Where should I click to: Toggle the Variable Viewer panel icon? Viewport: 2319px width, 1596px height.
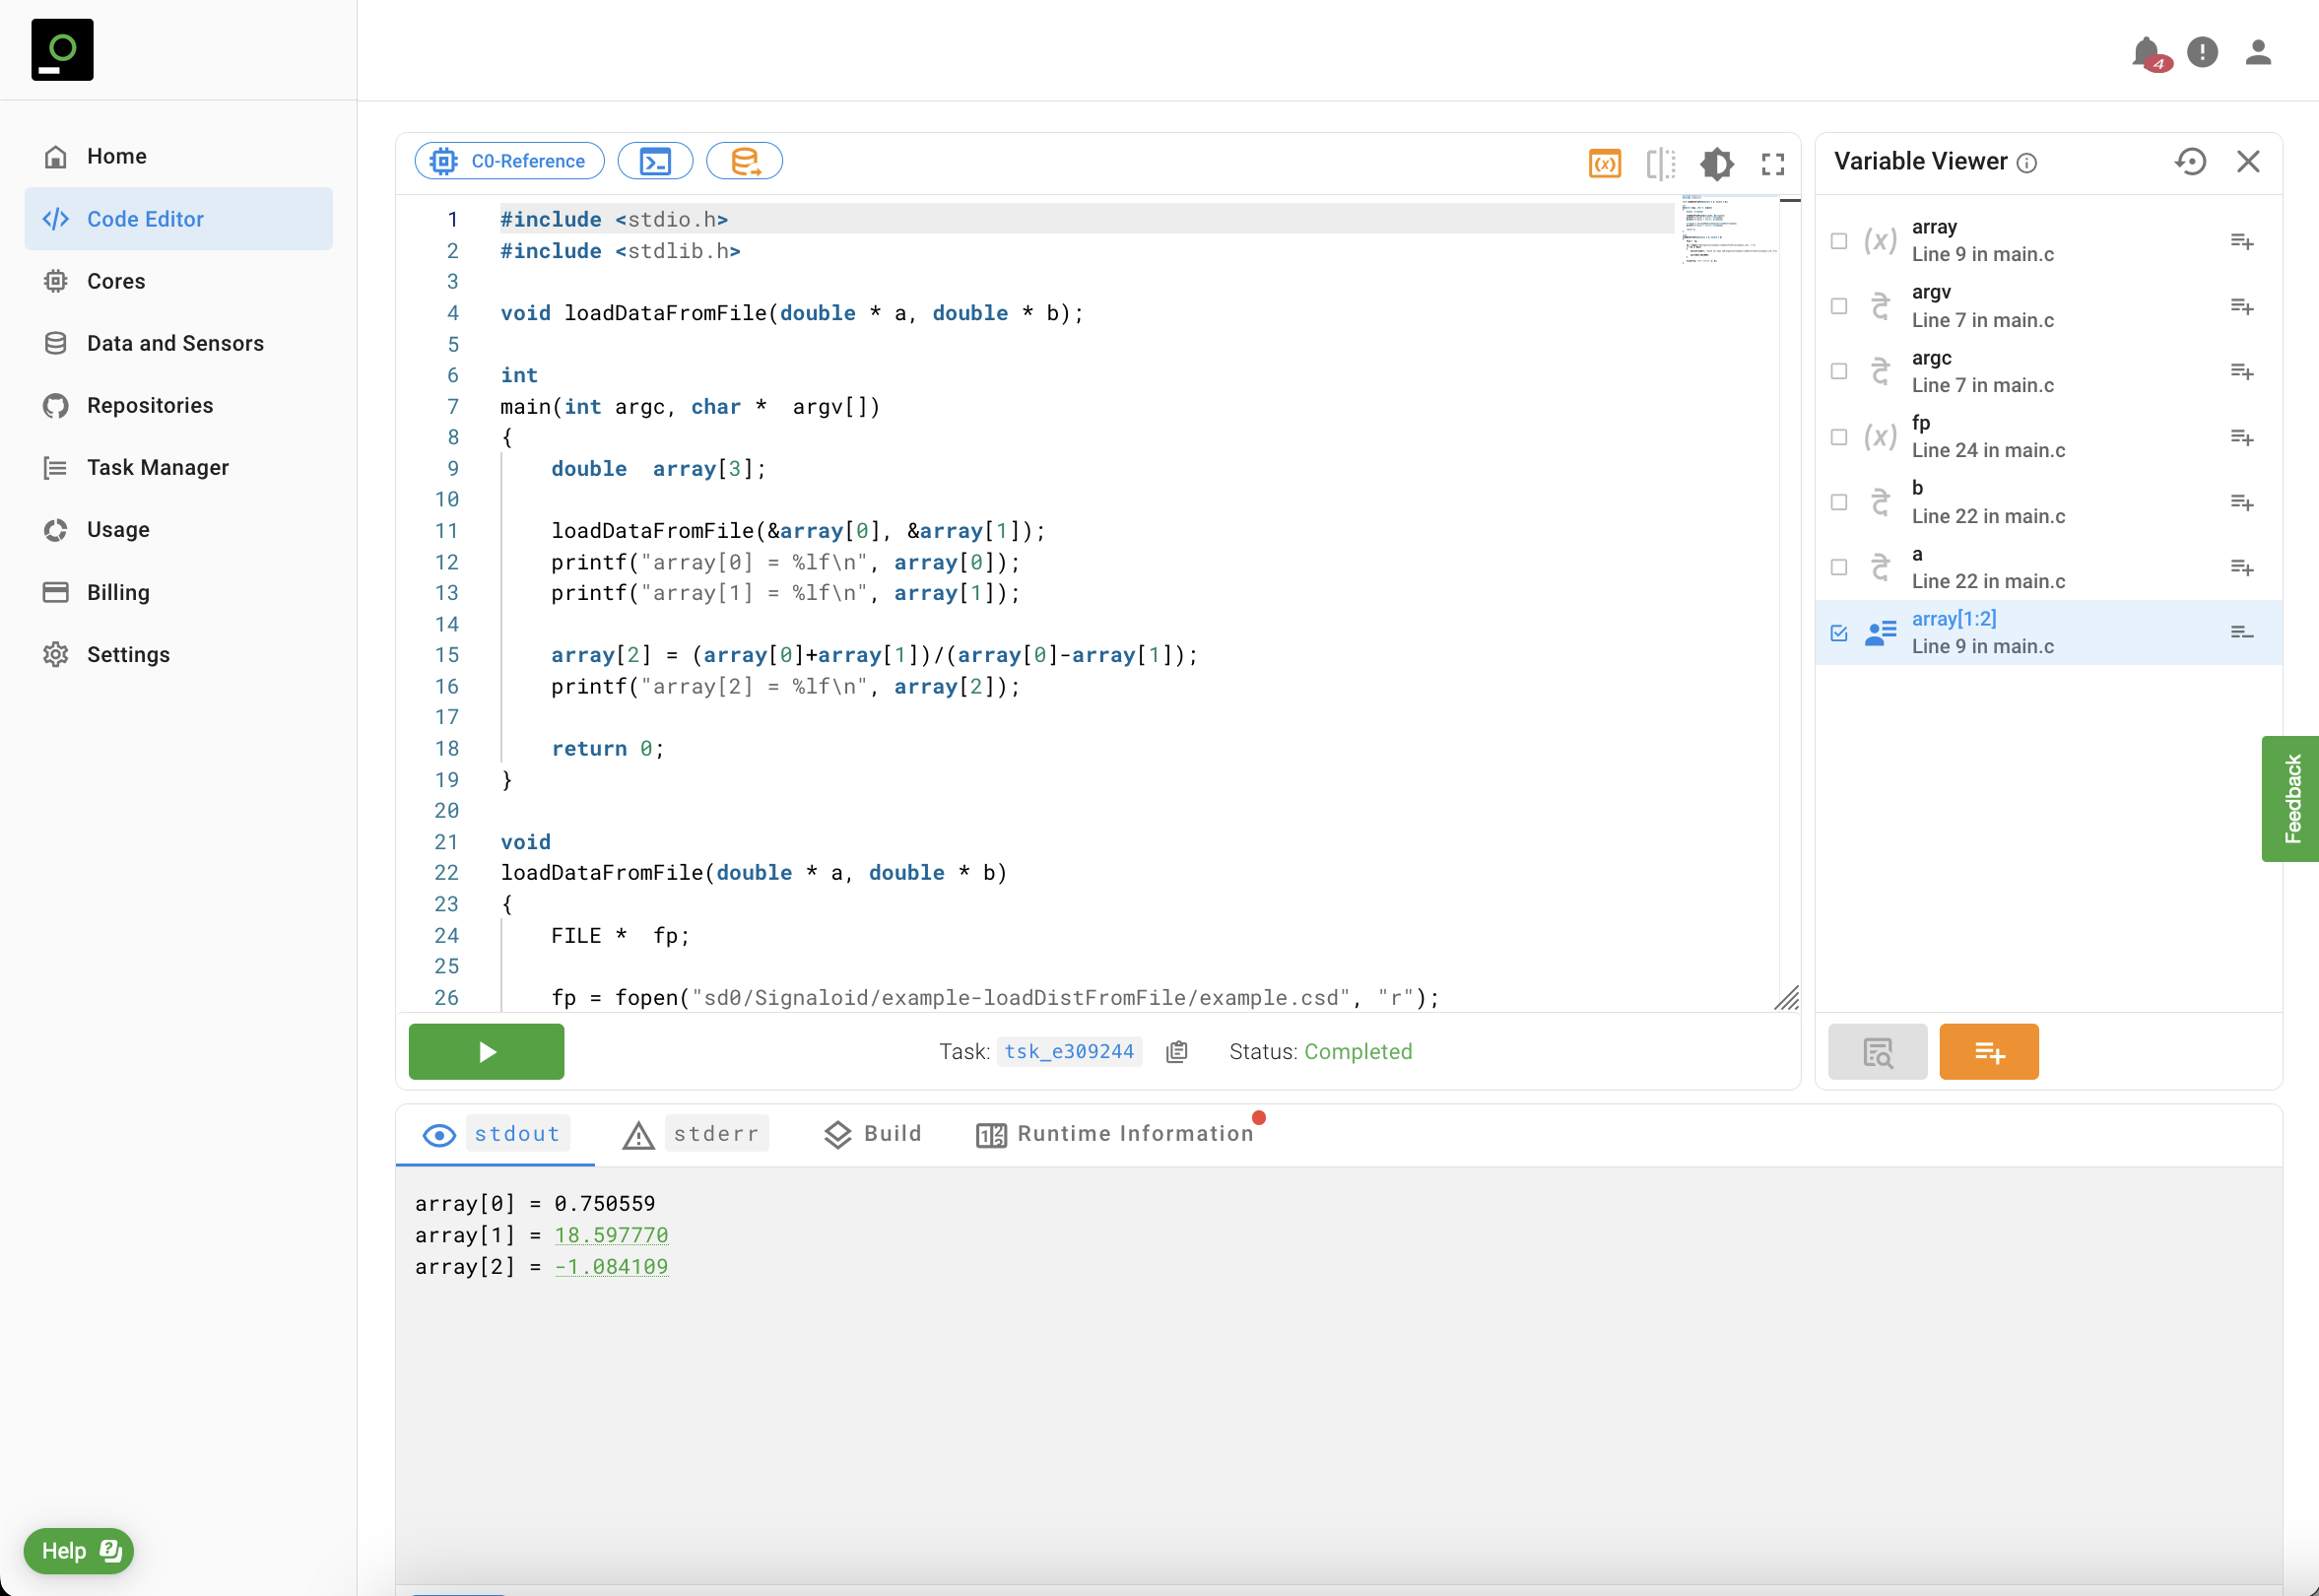click(1604, 163)
